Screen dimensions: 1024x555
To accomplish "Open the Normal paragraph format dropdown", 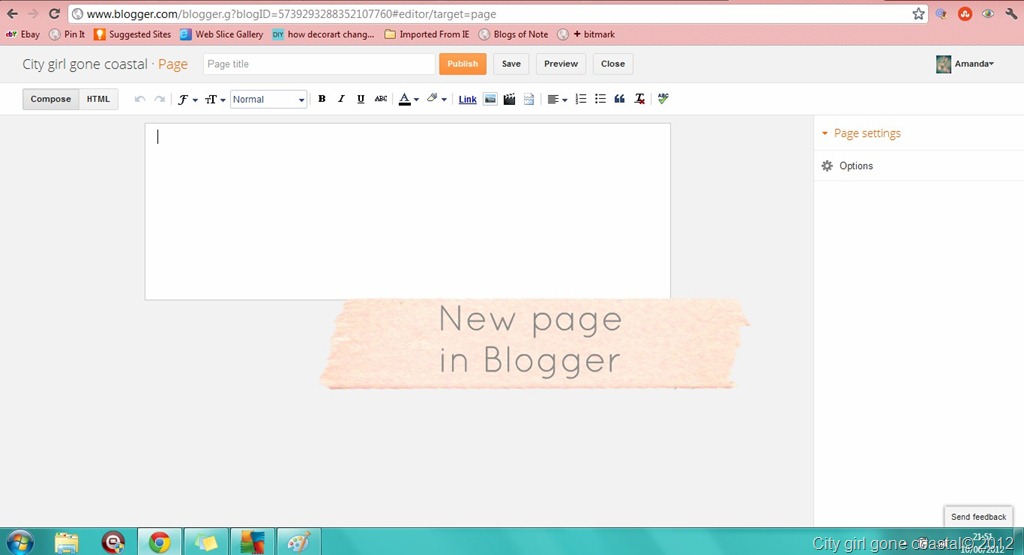I will 268,99.
